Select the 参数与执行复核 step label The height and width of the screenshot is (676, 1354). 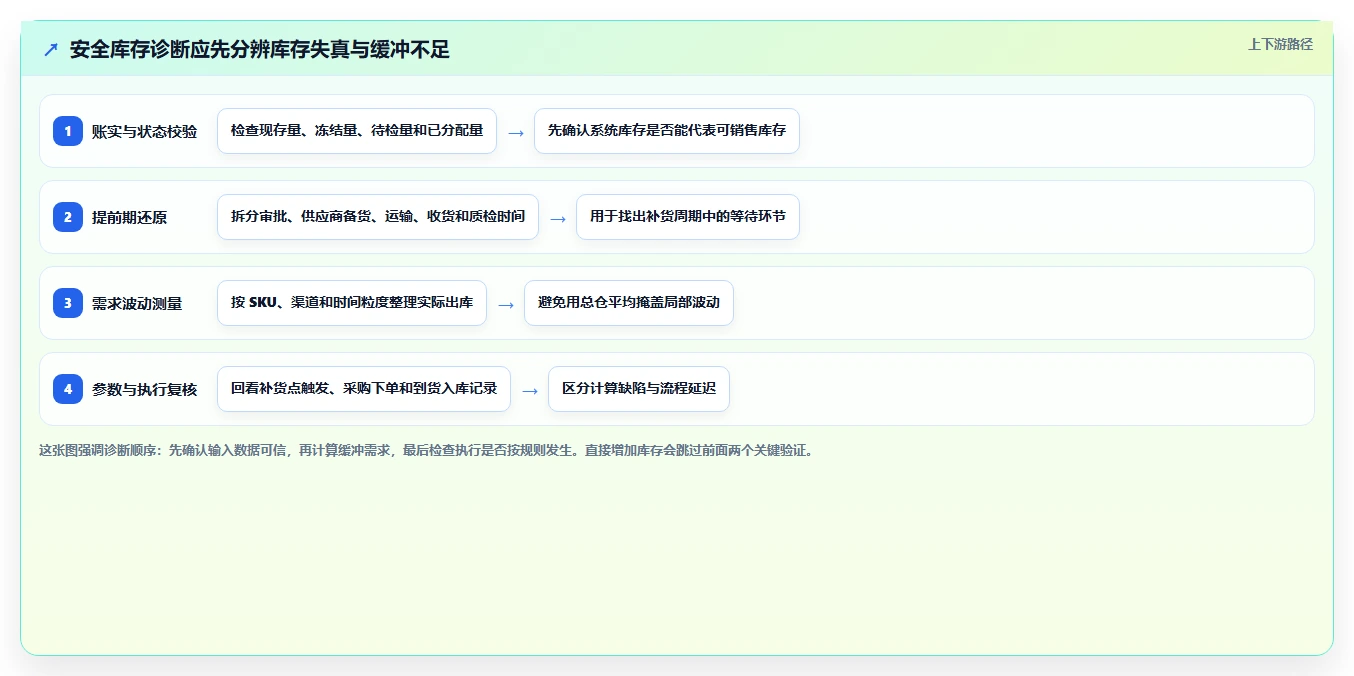point(145,389)
